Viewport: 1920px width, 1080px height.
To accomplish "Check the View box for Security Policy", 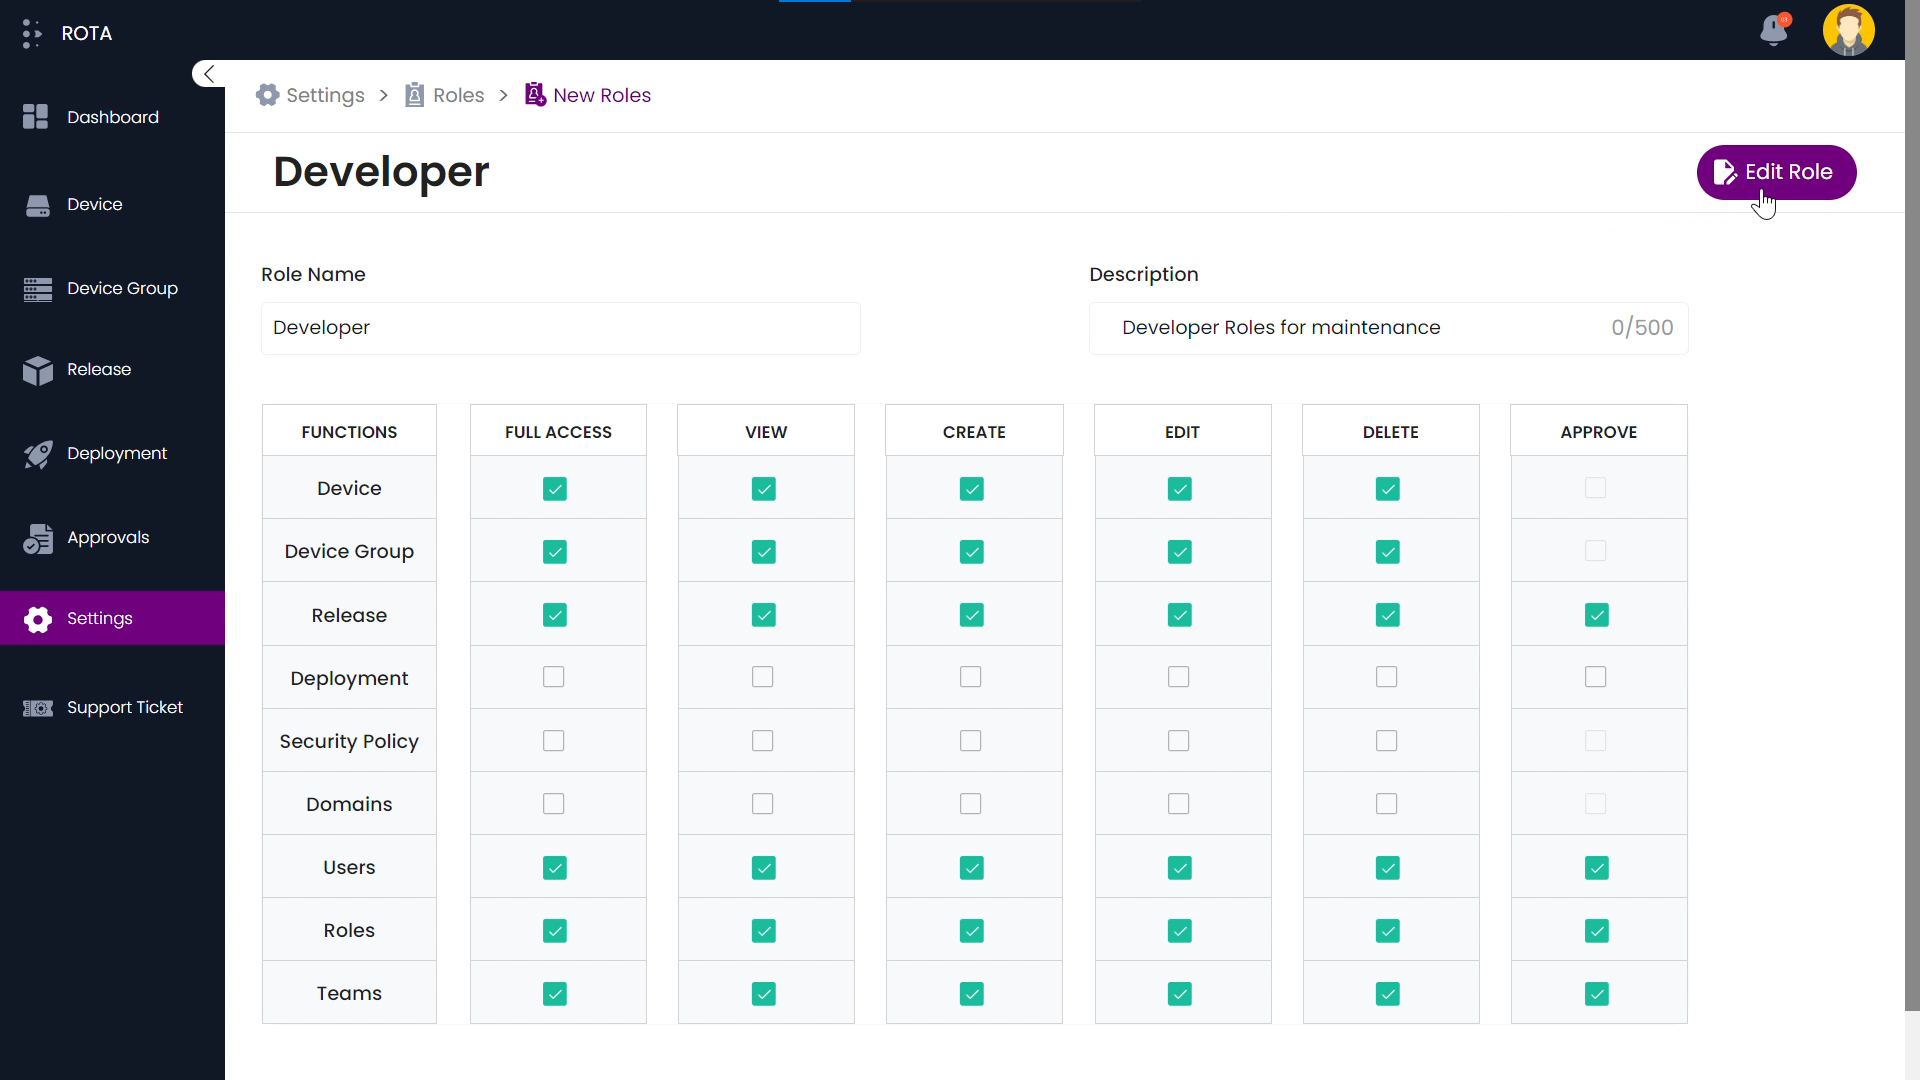I will (763, 741).
